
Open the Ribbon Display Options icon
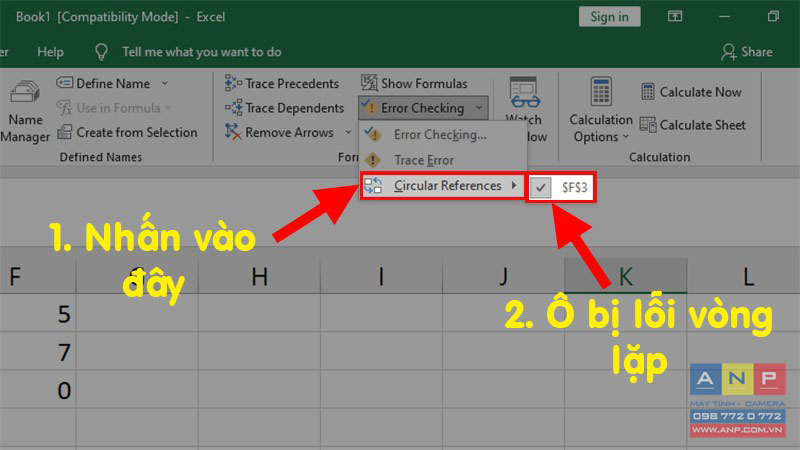tap(675, 16)
